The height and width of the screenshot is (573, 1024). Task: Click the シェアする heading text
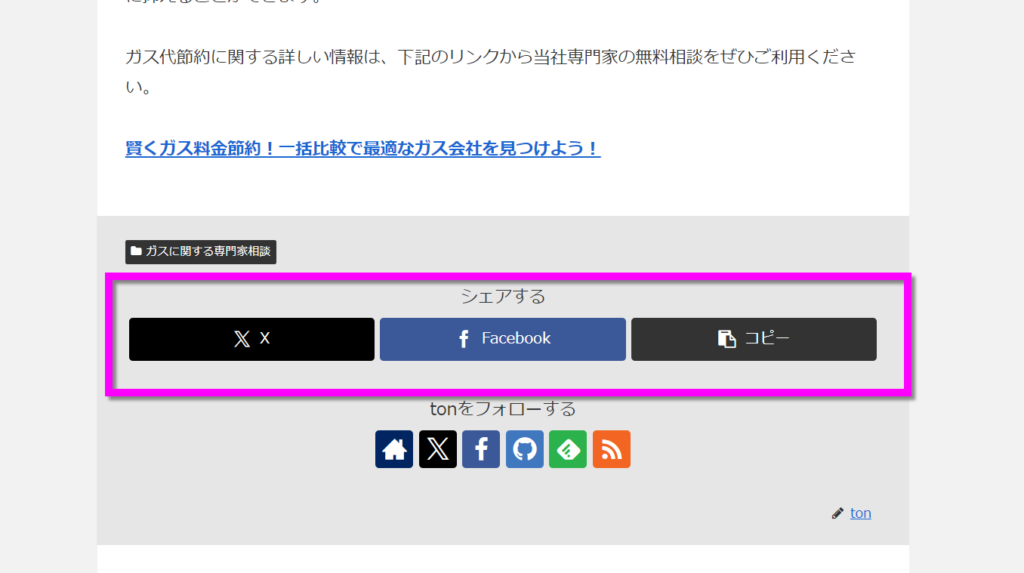[503, 297]
